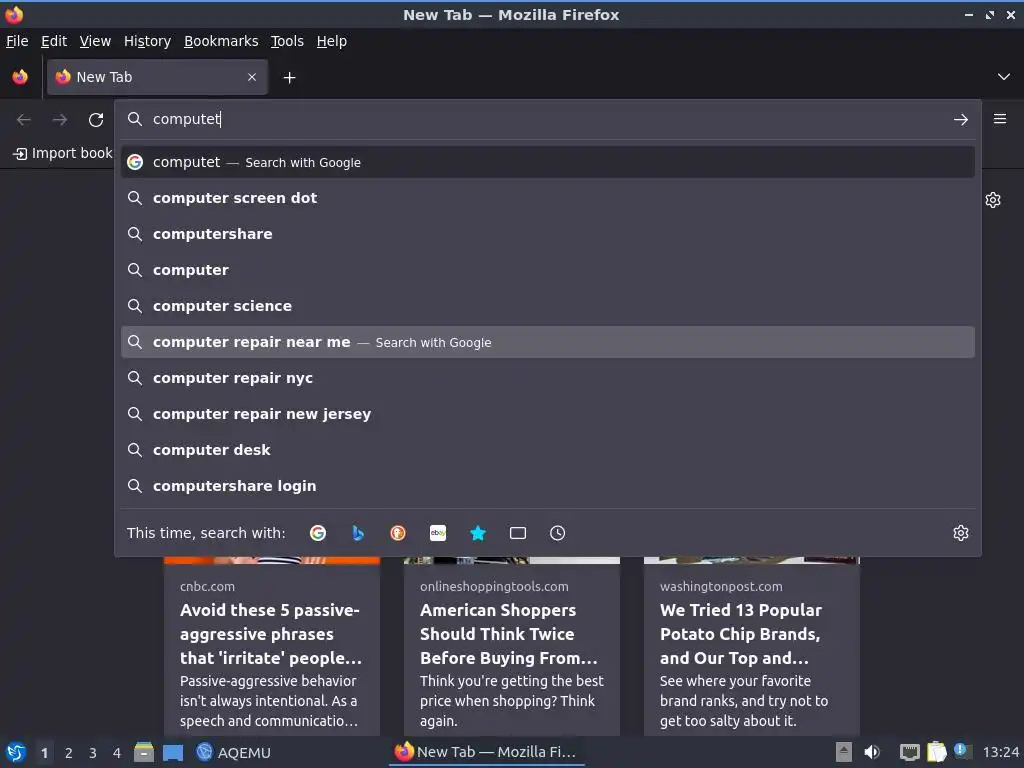
Task: Click the go arrow in address bar
Action: click(x=961, y=120)
